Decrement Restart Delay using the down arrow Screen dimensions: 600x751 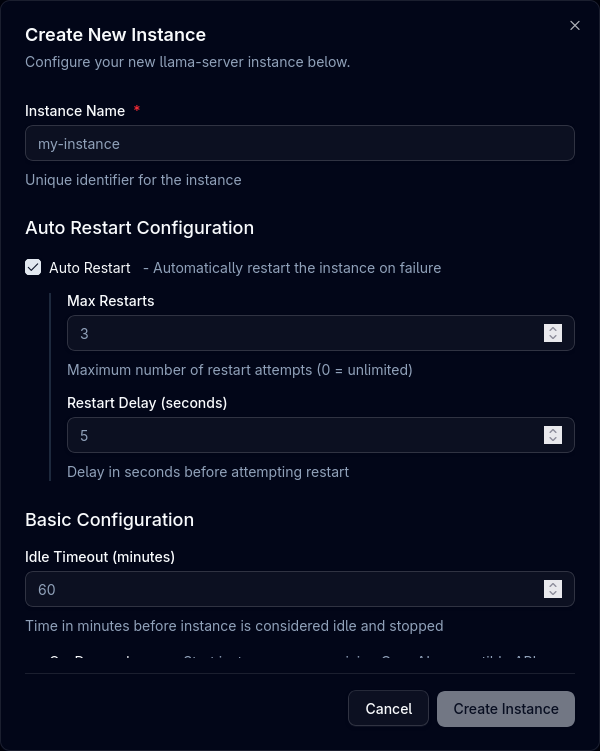tap(553, 440)
